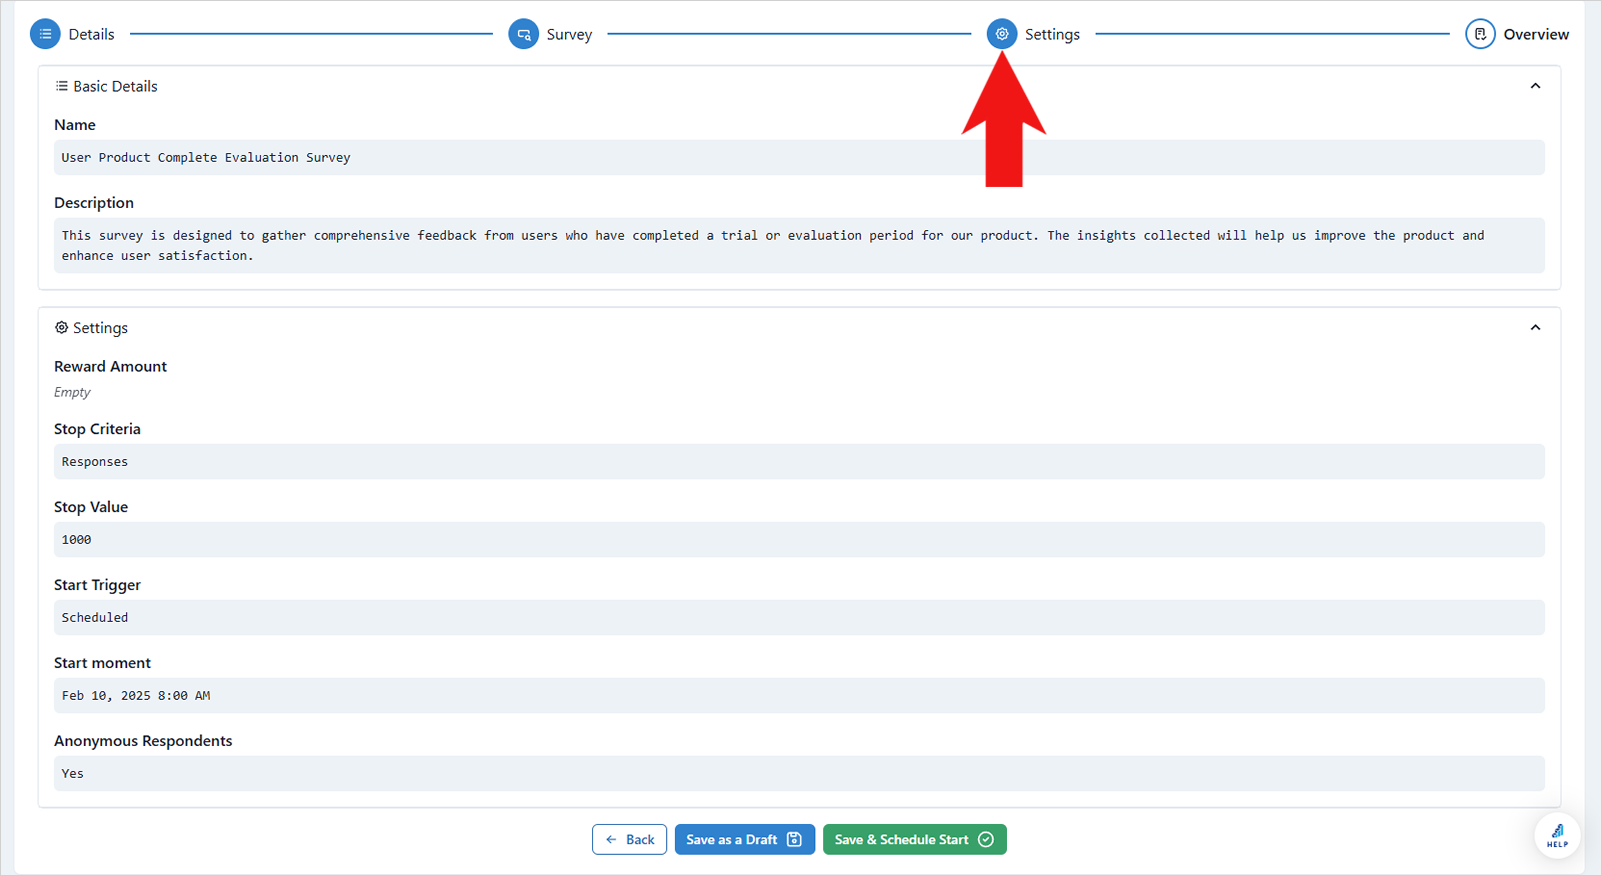This screenshot has width=1602, height=876.
Task: Collapse the Basic Details section chevron
Action: click(1535, 86)
